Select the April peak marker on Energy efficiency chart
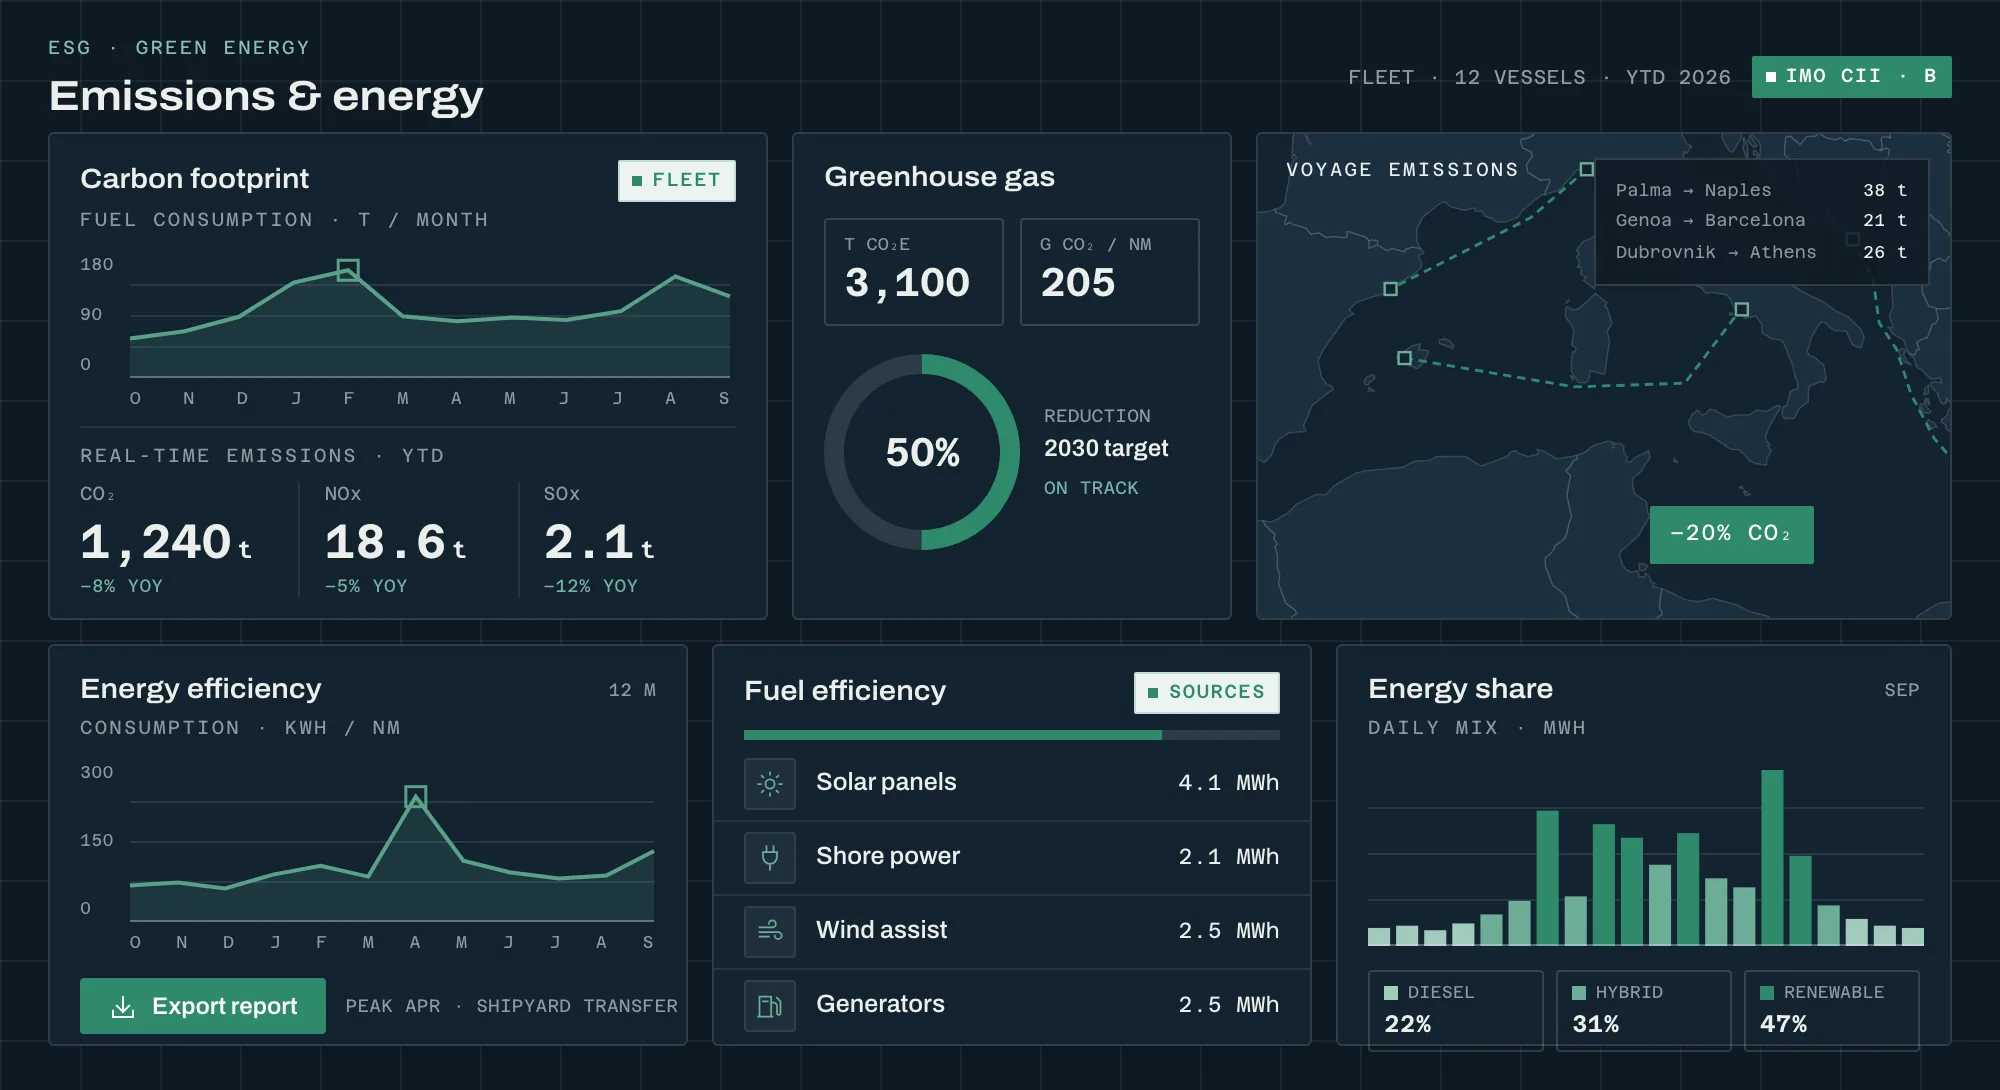The height and width of the screenshot is (1090, 2000). tap(416, 797)
